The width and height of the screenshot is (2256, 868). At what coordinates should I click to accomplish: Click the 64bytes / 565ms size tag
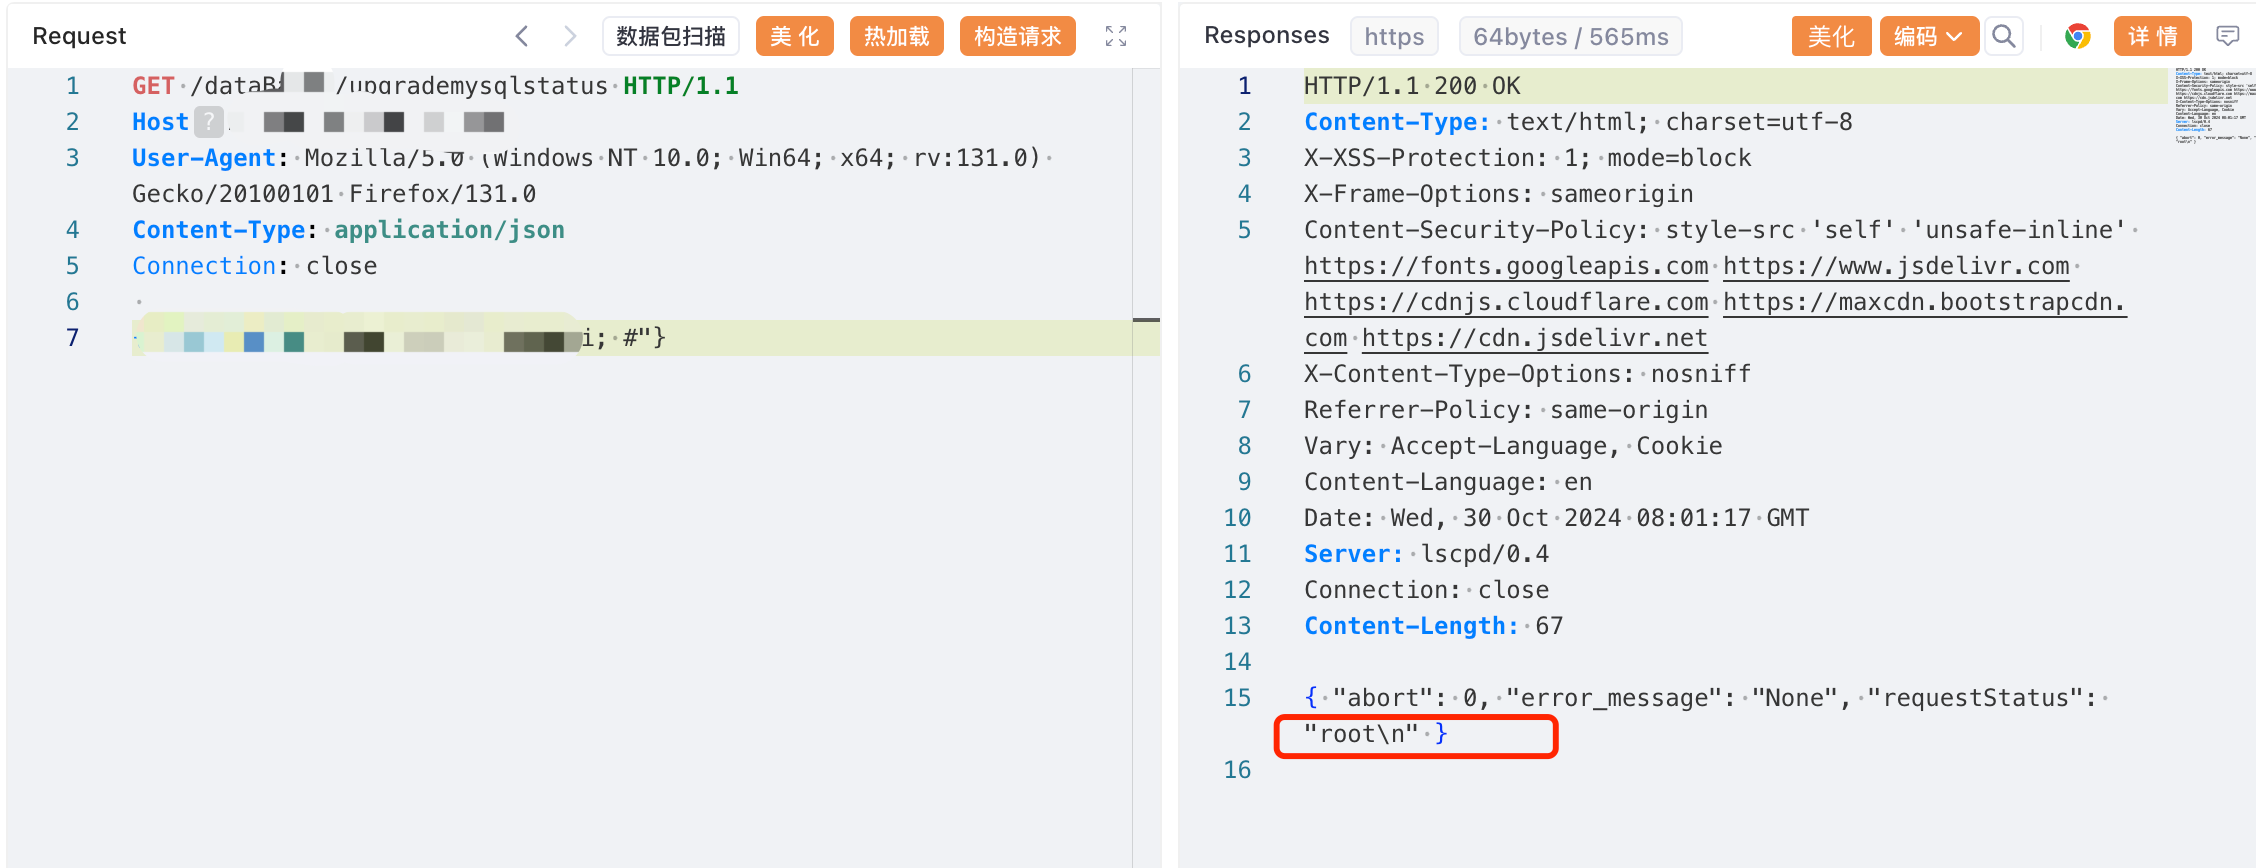1570,36
